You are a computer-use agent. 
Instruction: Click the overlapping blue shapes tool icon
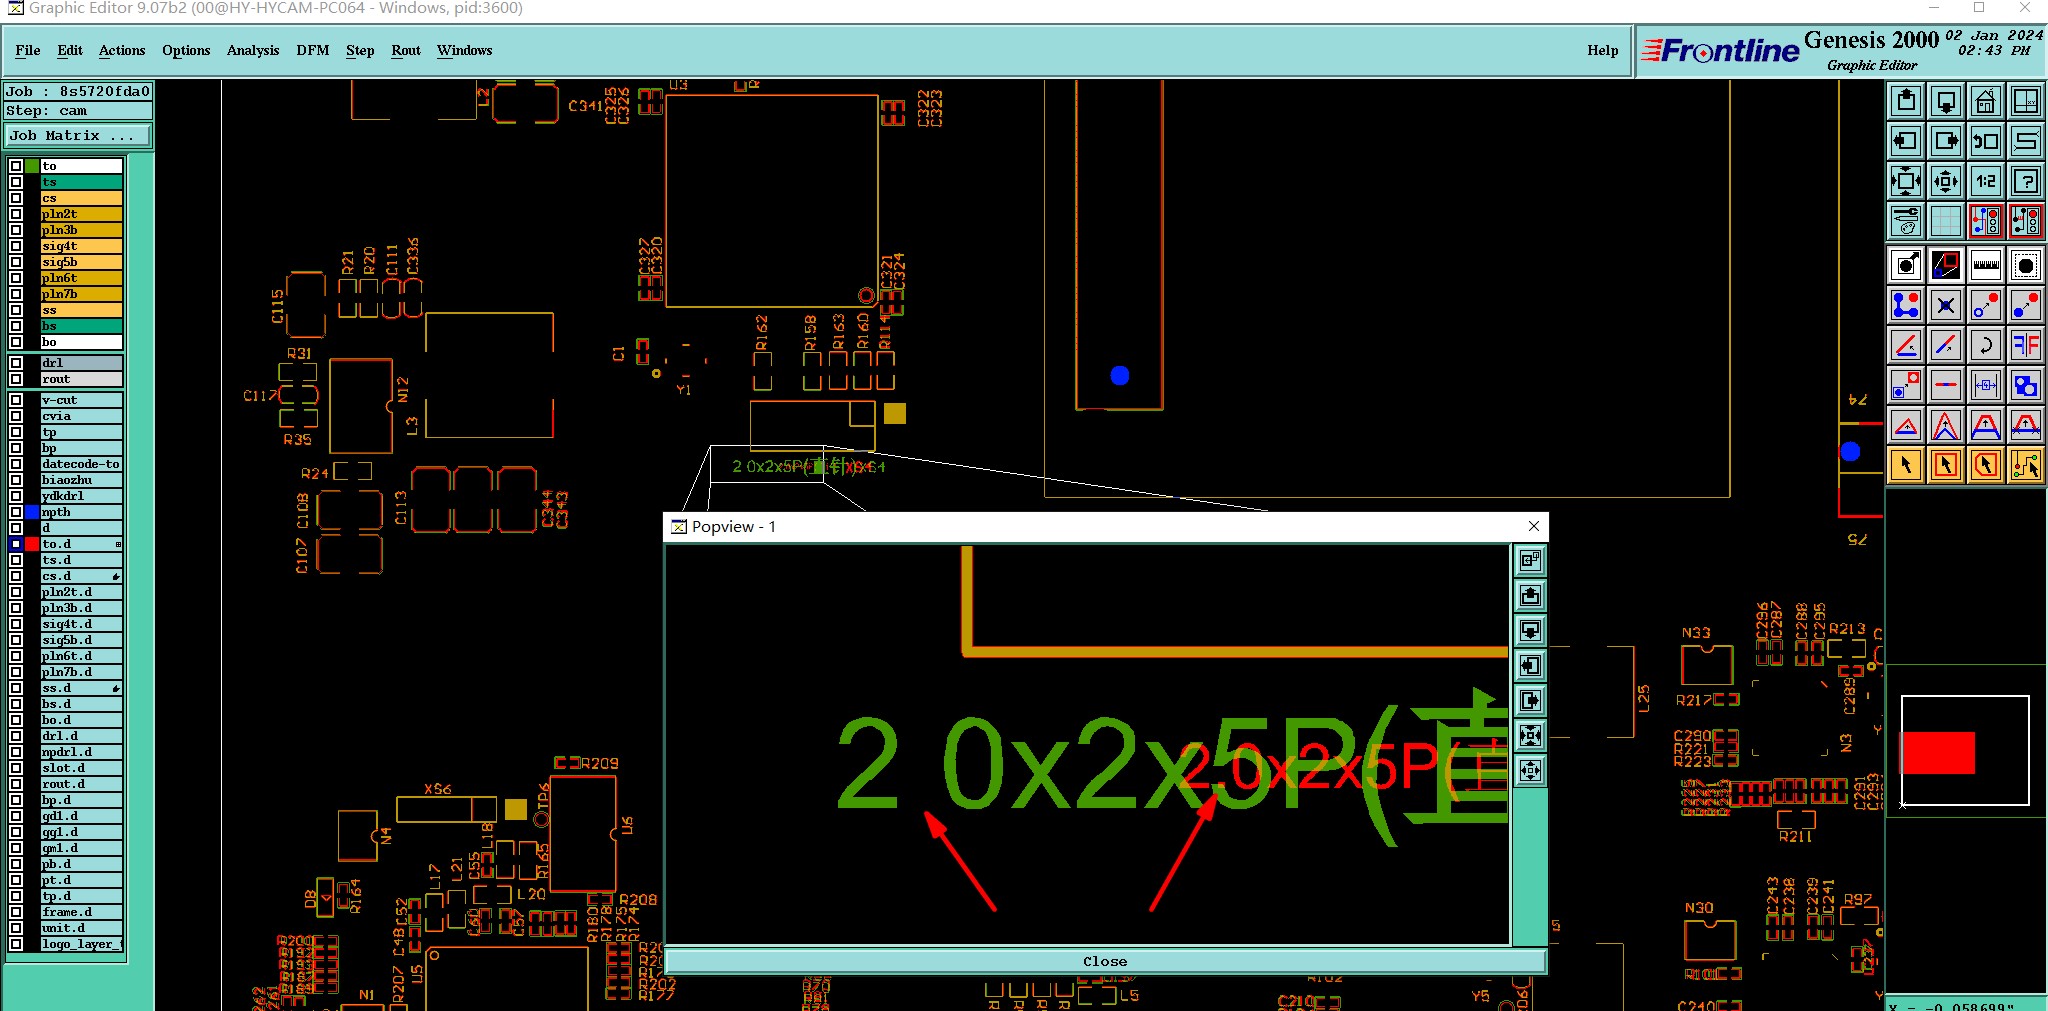coord(2026,385)
